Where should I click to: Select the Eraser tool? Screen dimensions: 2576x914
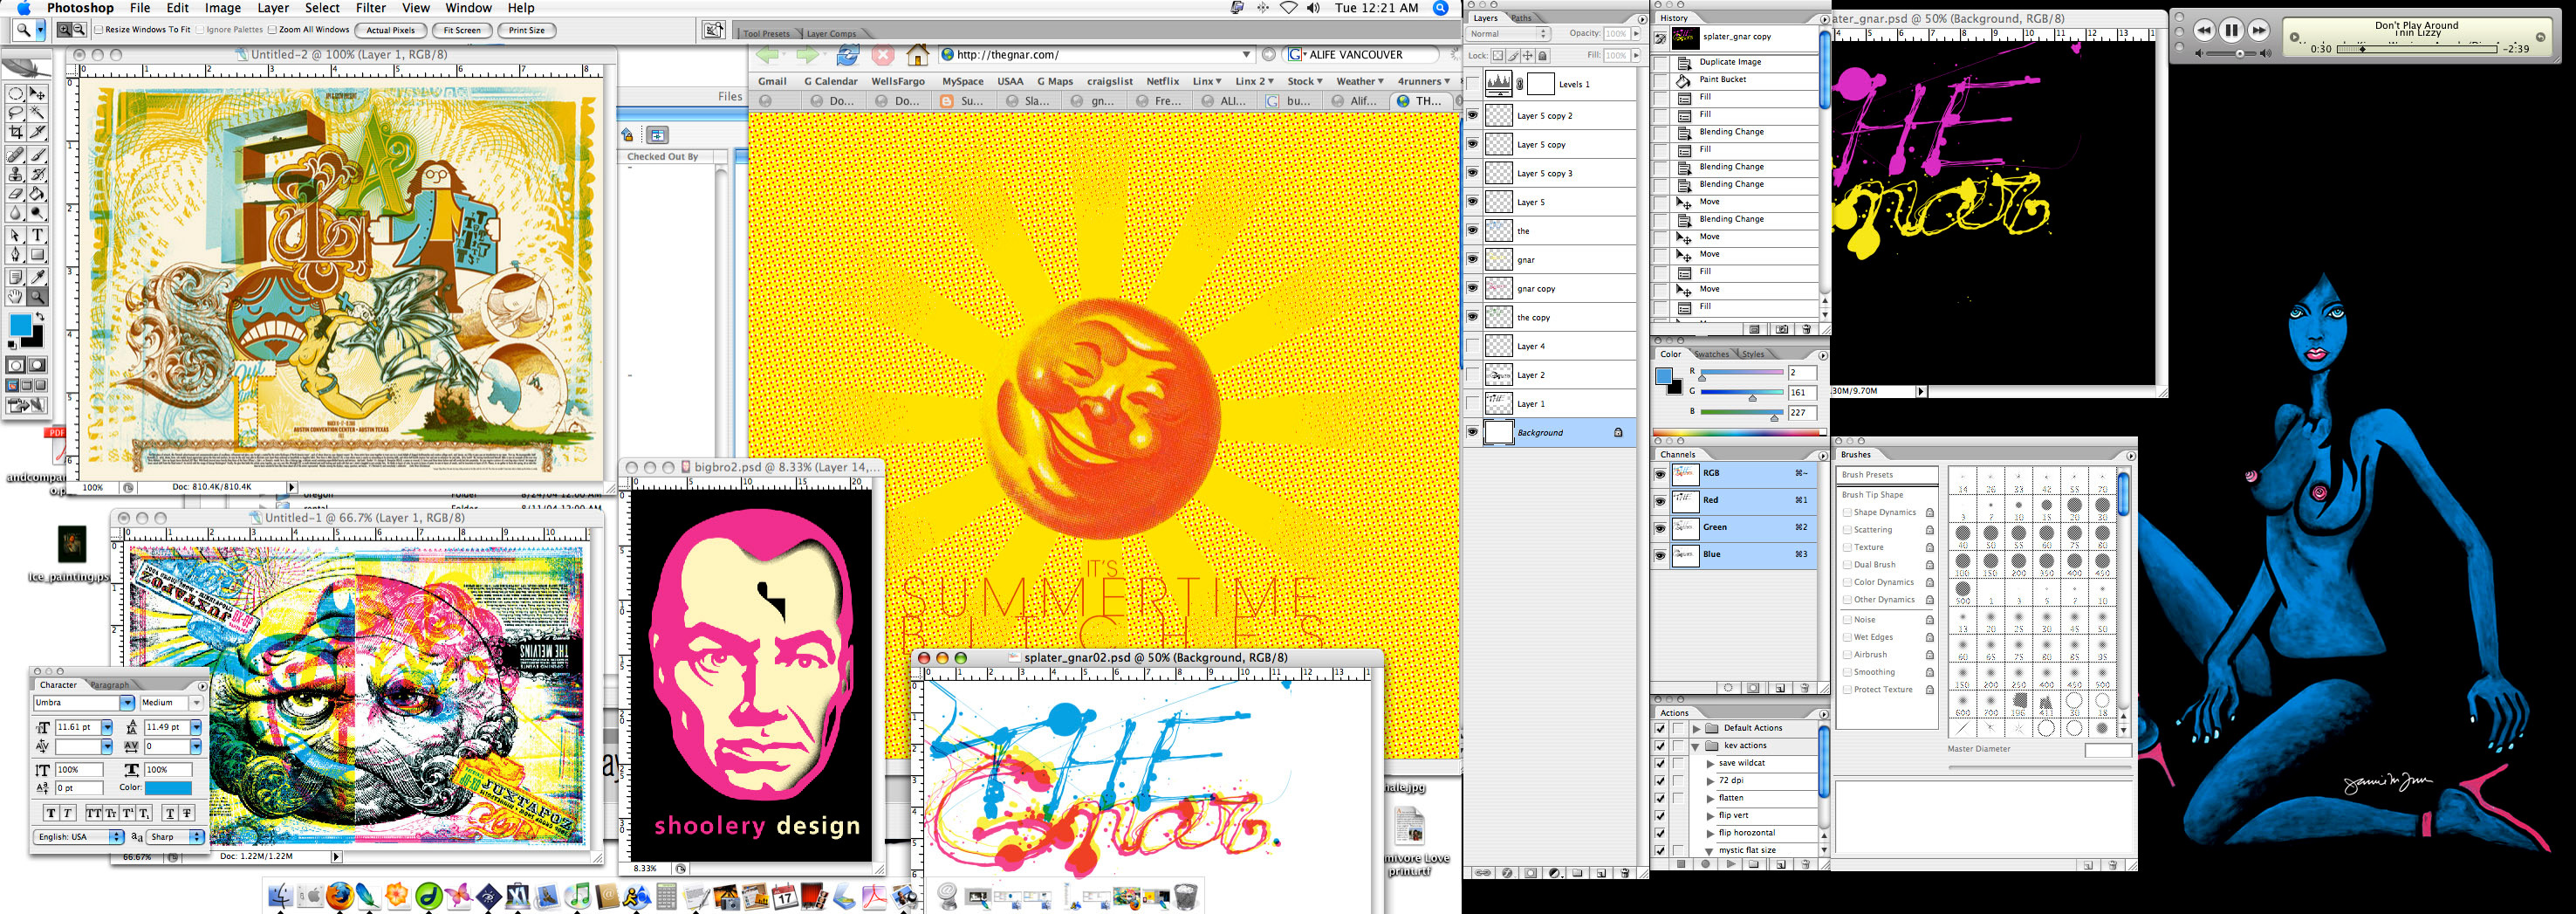click(x=16, y=193)
